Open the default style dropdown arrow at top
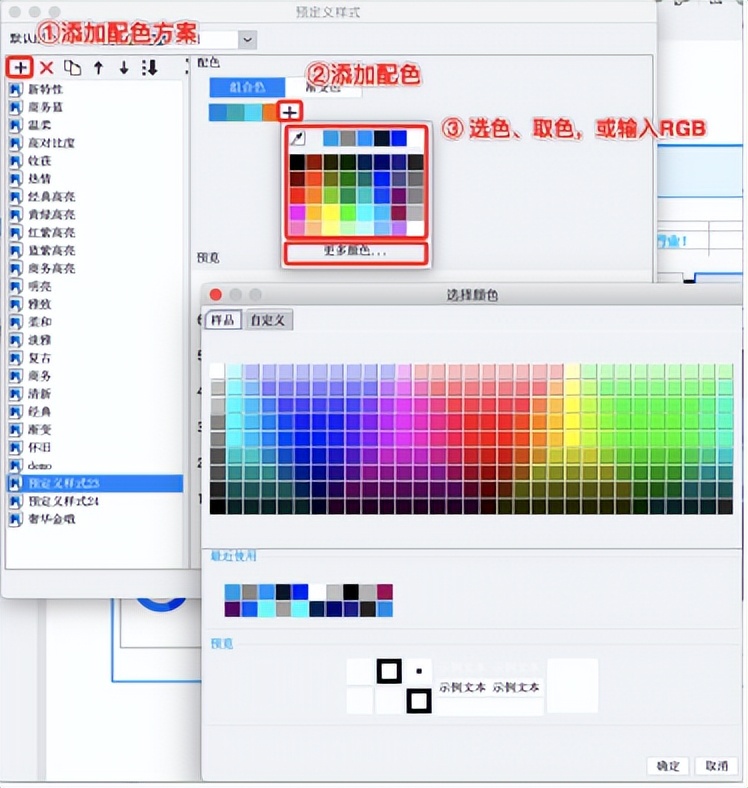Screen dimensions: 748x788 247,40
